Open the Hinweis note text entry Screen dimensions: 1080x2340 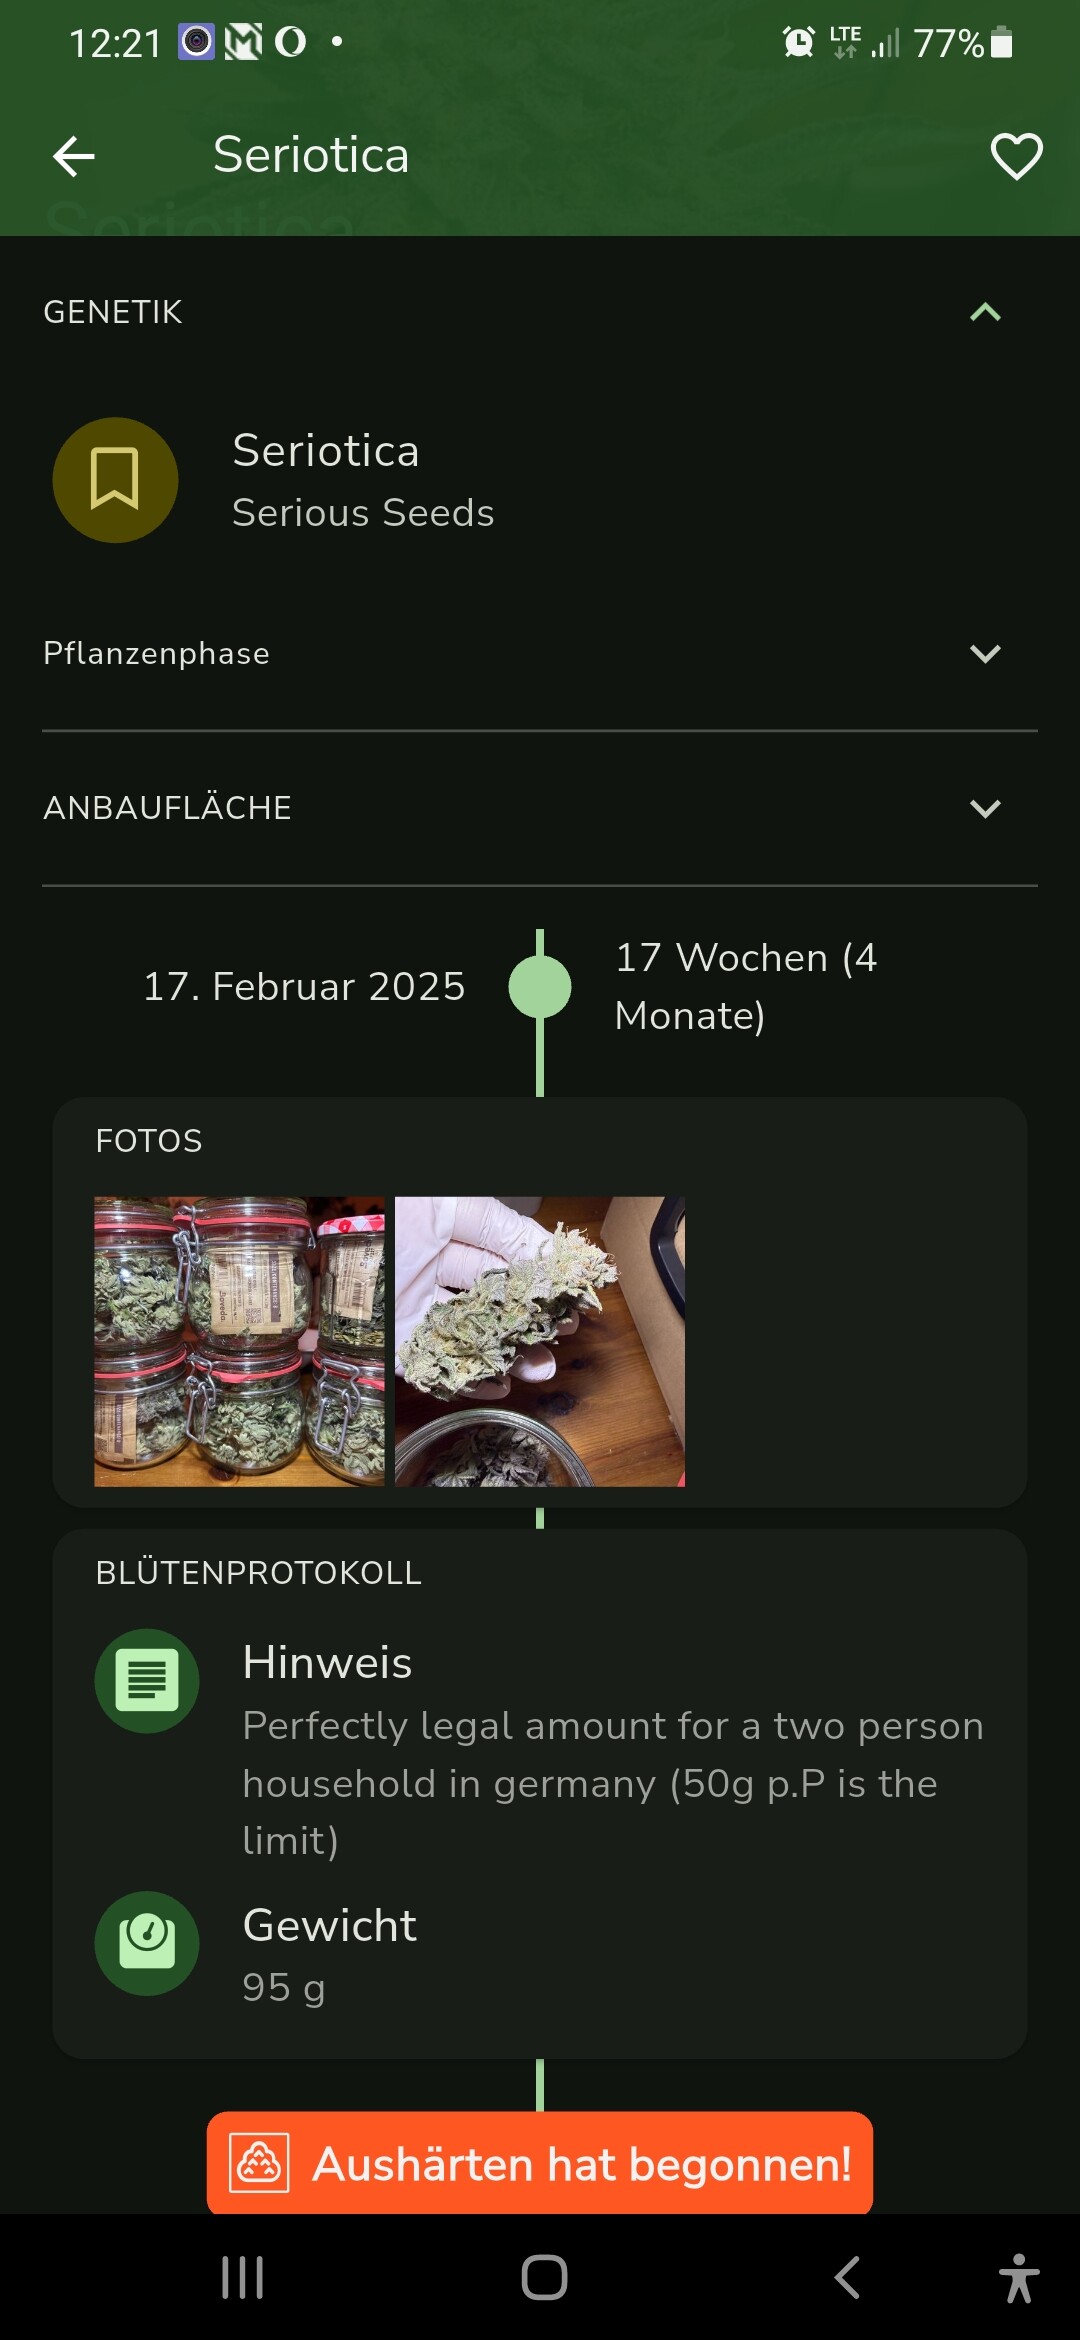tap(612, 1783)
